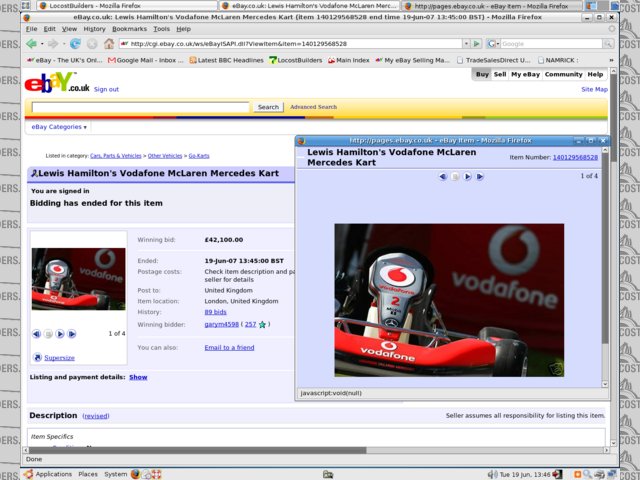Open 'eBay - The UK's Onl...' bookmark
640x480 pixels.
click(64, 60)
